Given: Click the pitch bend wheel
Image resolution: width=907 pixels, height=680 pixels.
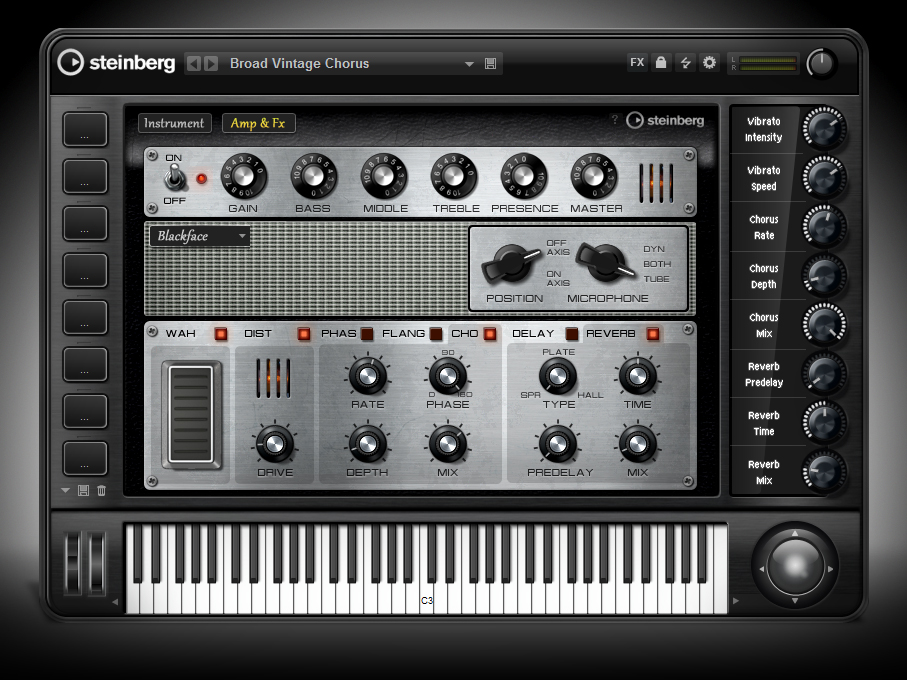Looking at the screenshot, I should 72,564.
